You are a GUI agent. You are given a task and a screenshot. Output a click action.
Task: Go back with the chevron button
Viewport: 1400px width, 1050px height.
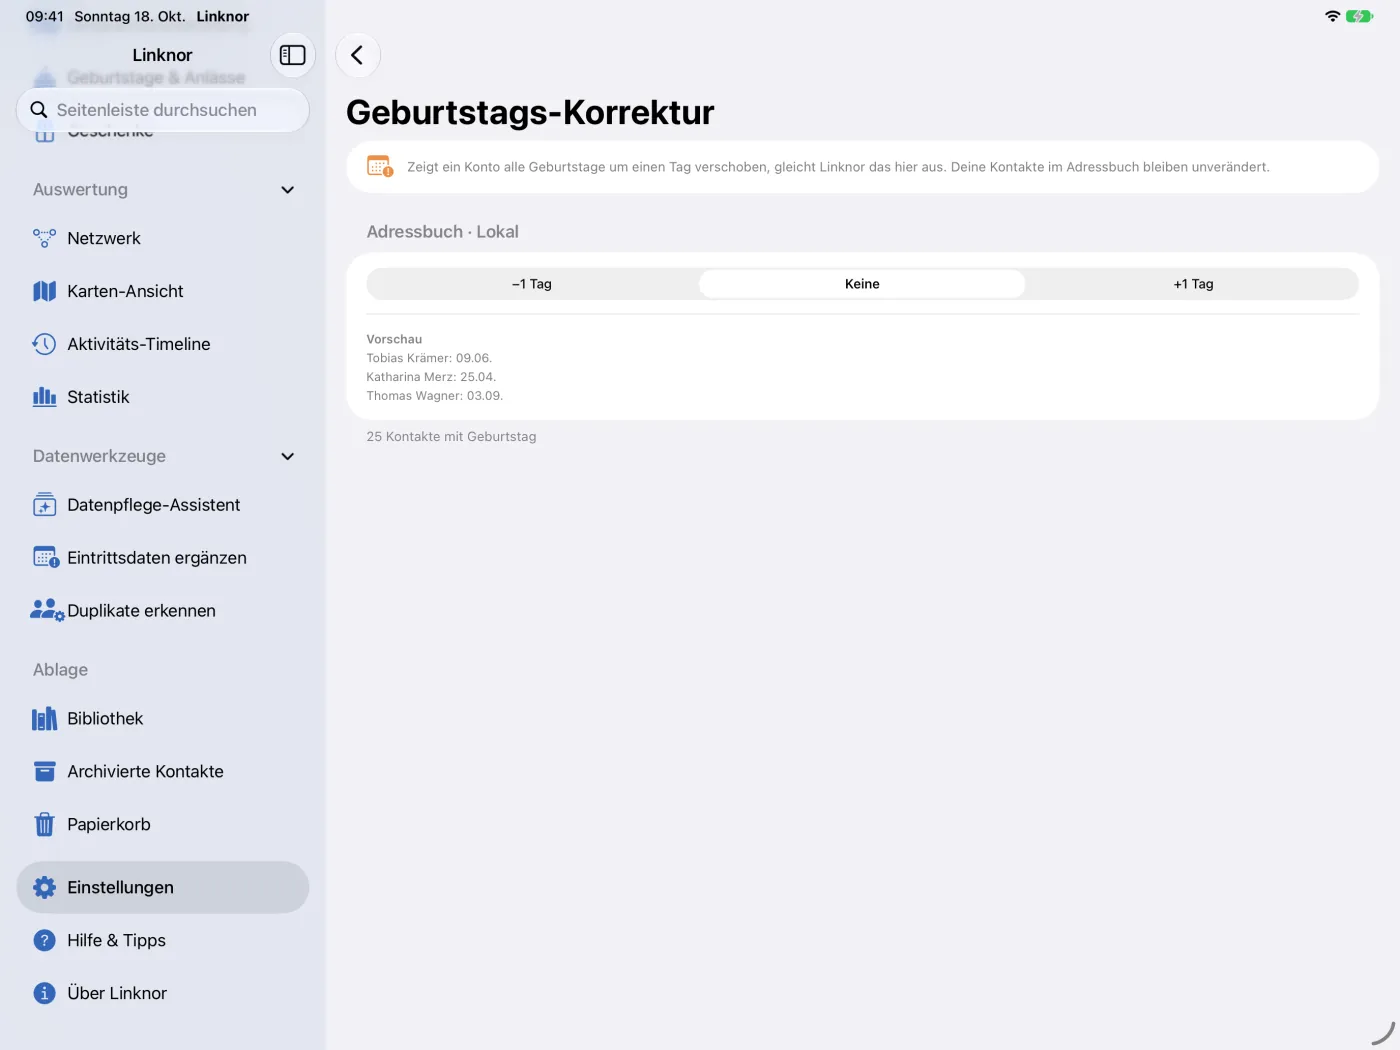pos(358,55)
